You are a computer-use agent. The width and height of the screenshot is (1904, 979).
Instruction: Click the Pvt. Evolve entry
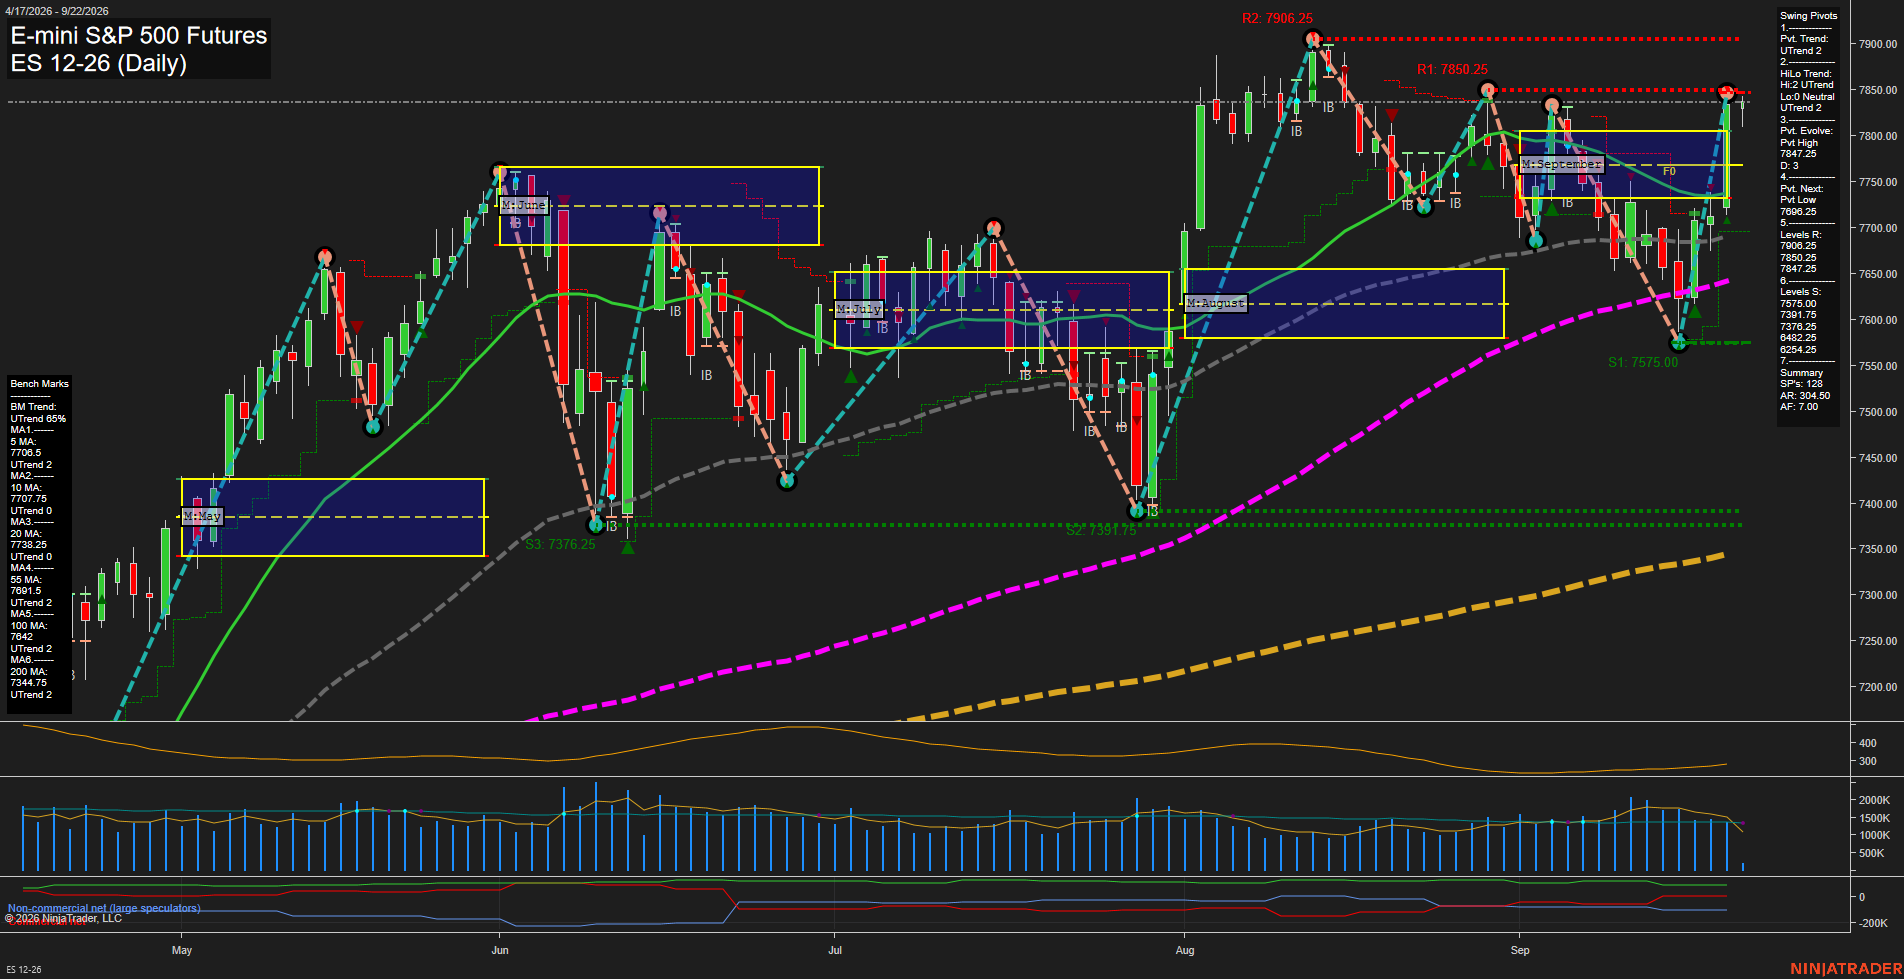click(x=1806, y=131)
